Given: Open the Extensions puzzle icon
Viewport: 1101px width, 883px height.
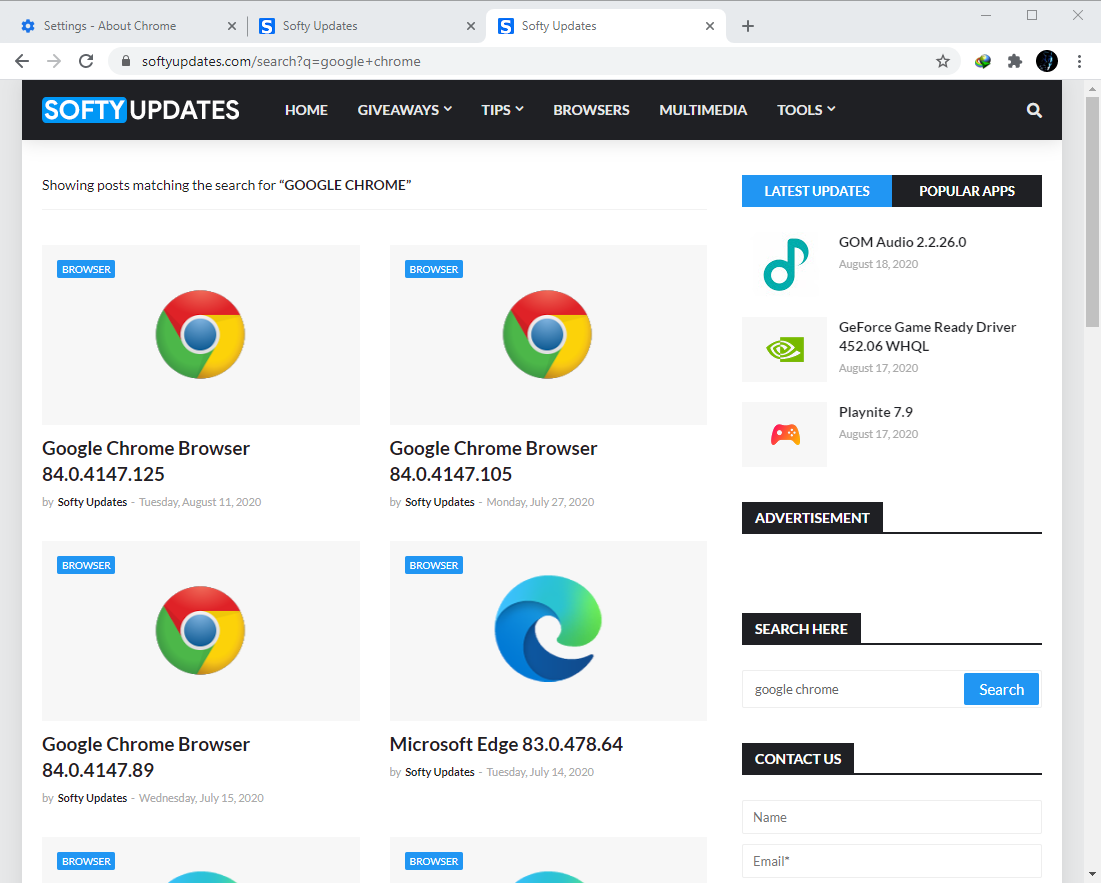Looking at the screenshot, I should pyautogui.click(x=1015, y=61).
